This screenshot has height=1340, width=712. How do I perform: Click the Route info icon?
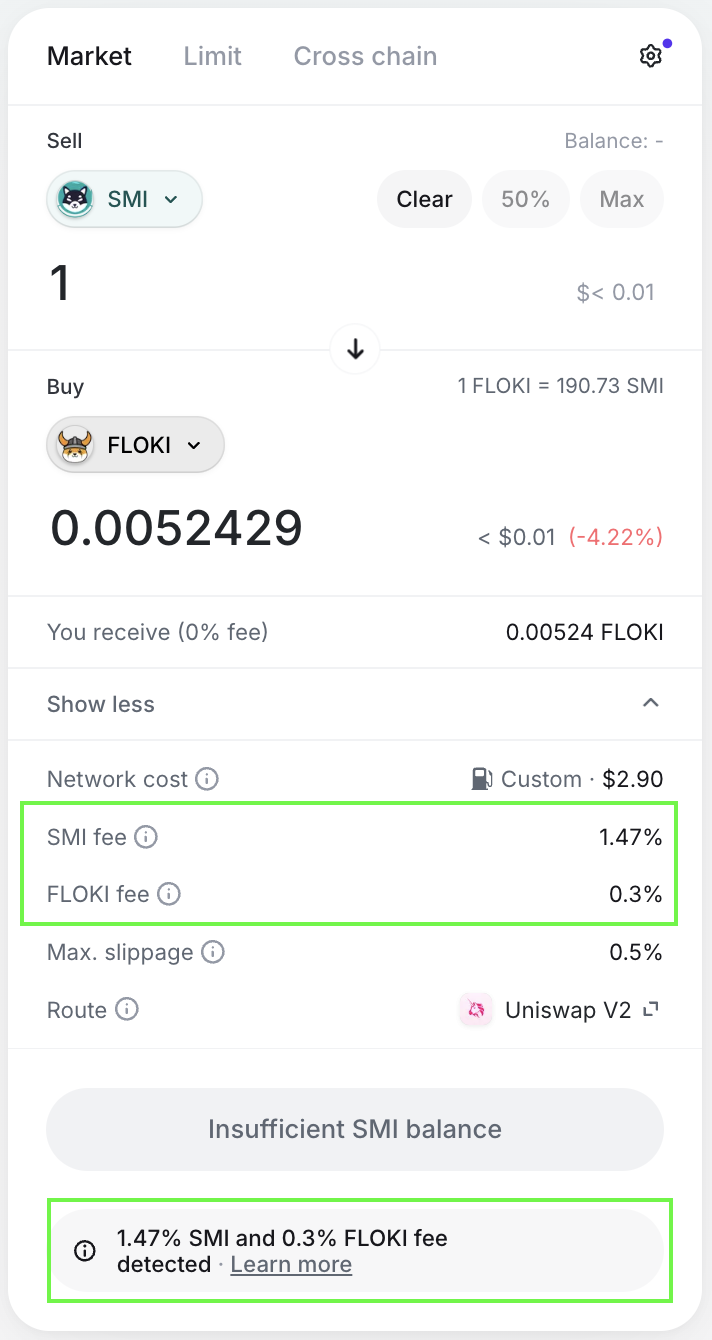coord(126,1010)
